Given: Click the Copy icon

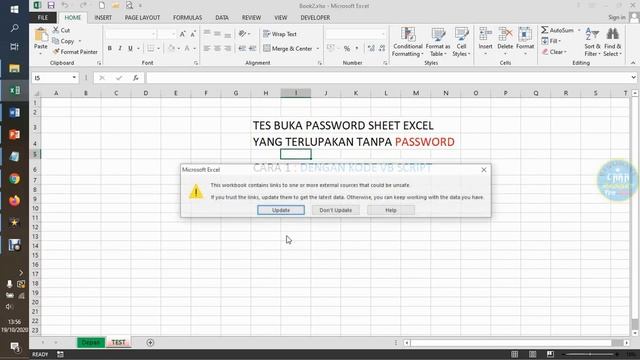Looking at the screenshot, I should pos(56,41).
